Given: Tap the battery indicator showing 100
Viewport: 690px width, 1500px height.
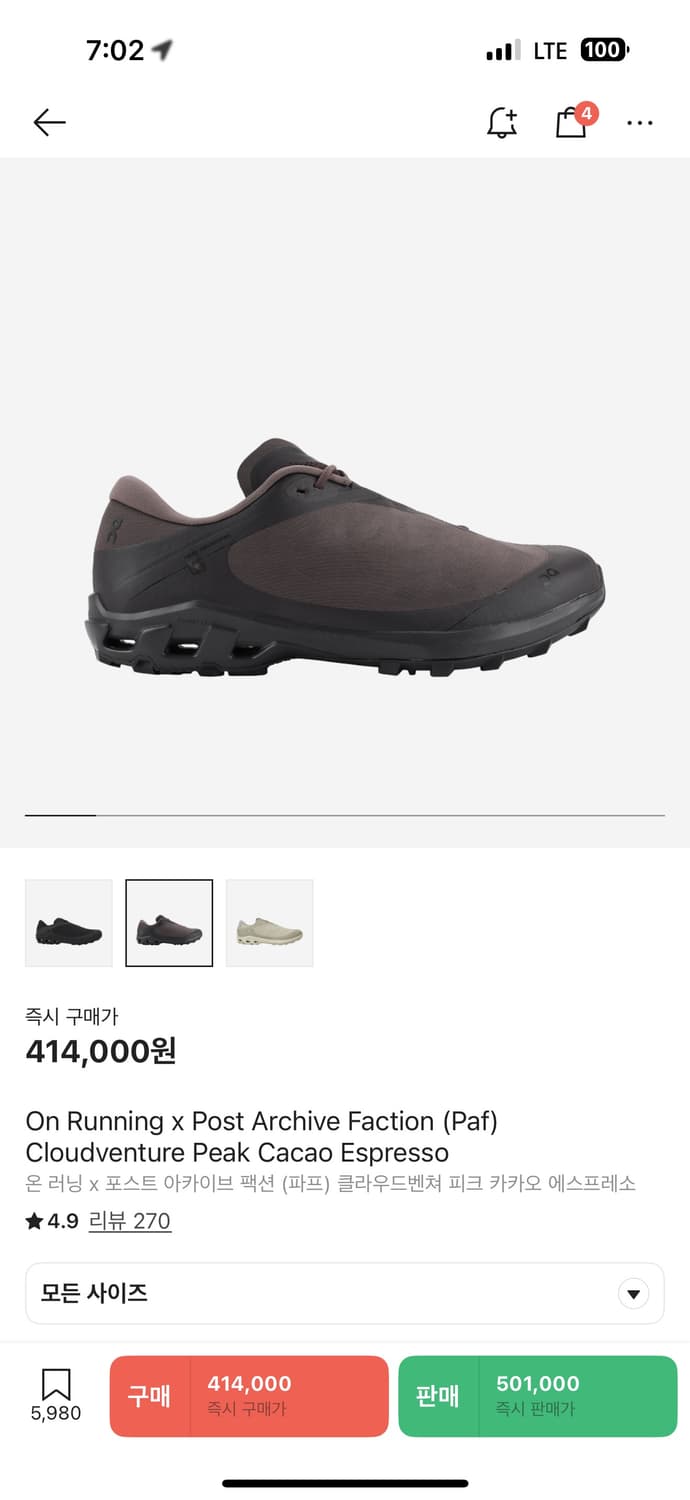Looking at the screenshot, I should click(604, 50).
